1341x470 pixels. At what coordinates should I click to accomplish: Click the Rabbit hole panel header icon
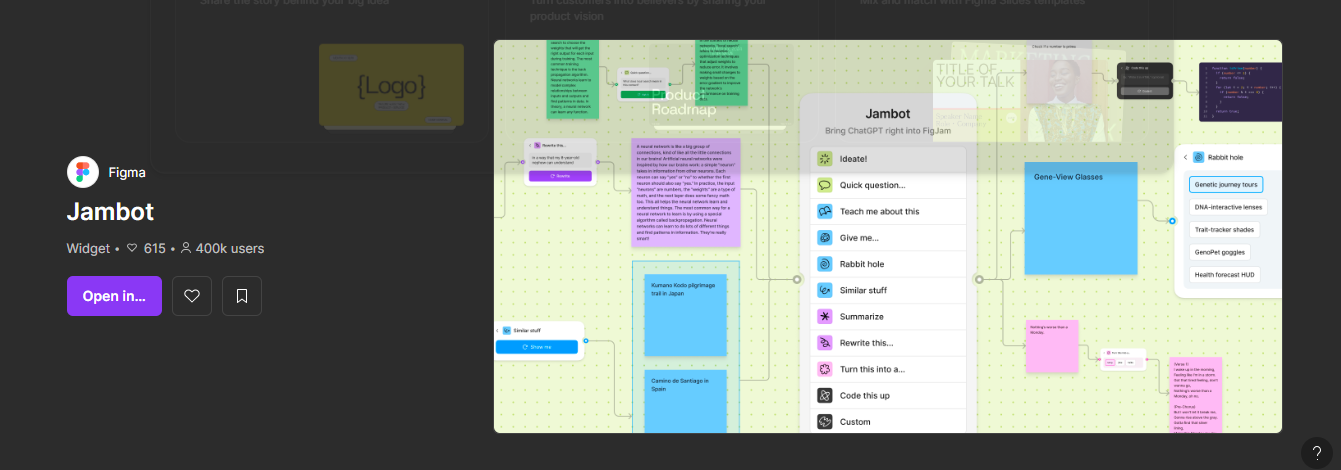pyautogui.click(x=1198, y=157)
